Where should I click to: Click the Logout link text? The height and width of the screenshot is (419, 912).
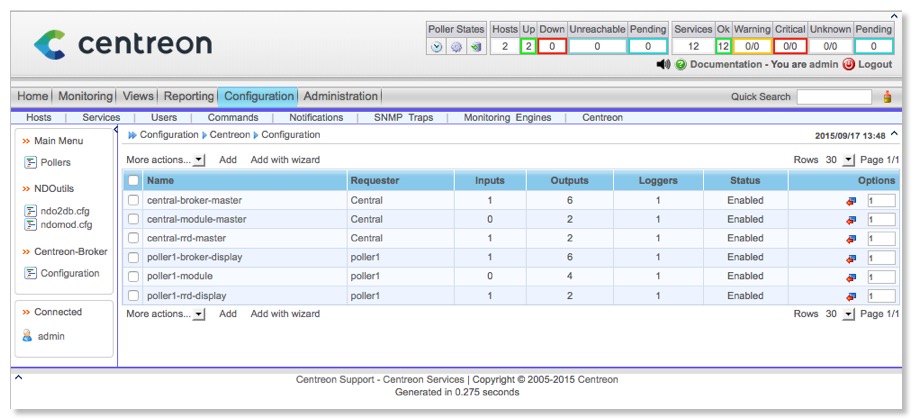click(x=875, y=65)
